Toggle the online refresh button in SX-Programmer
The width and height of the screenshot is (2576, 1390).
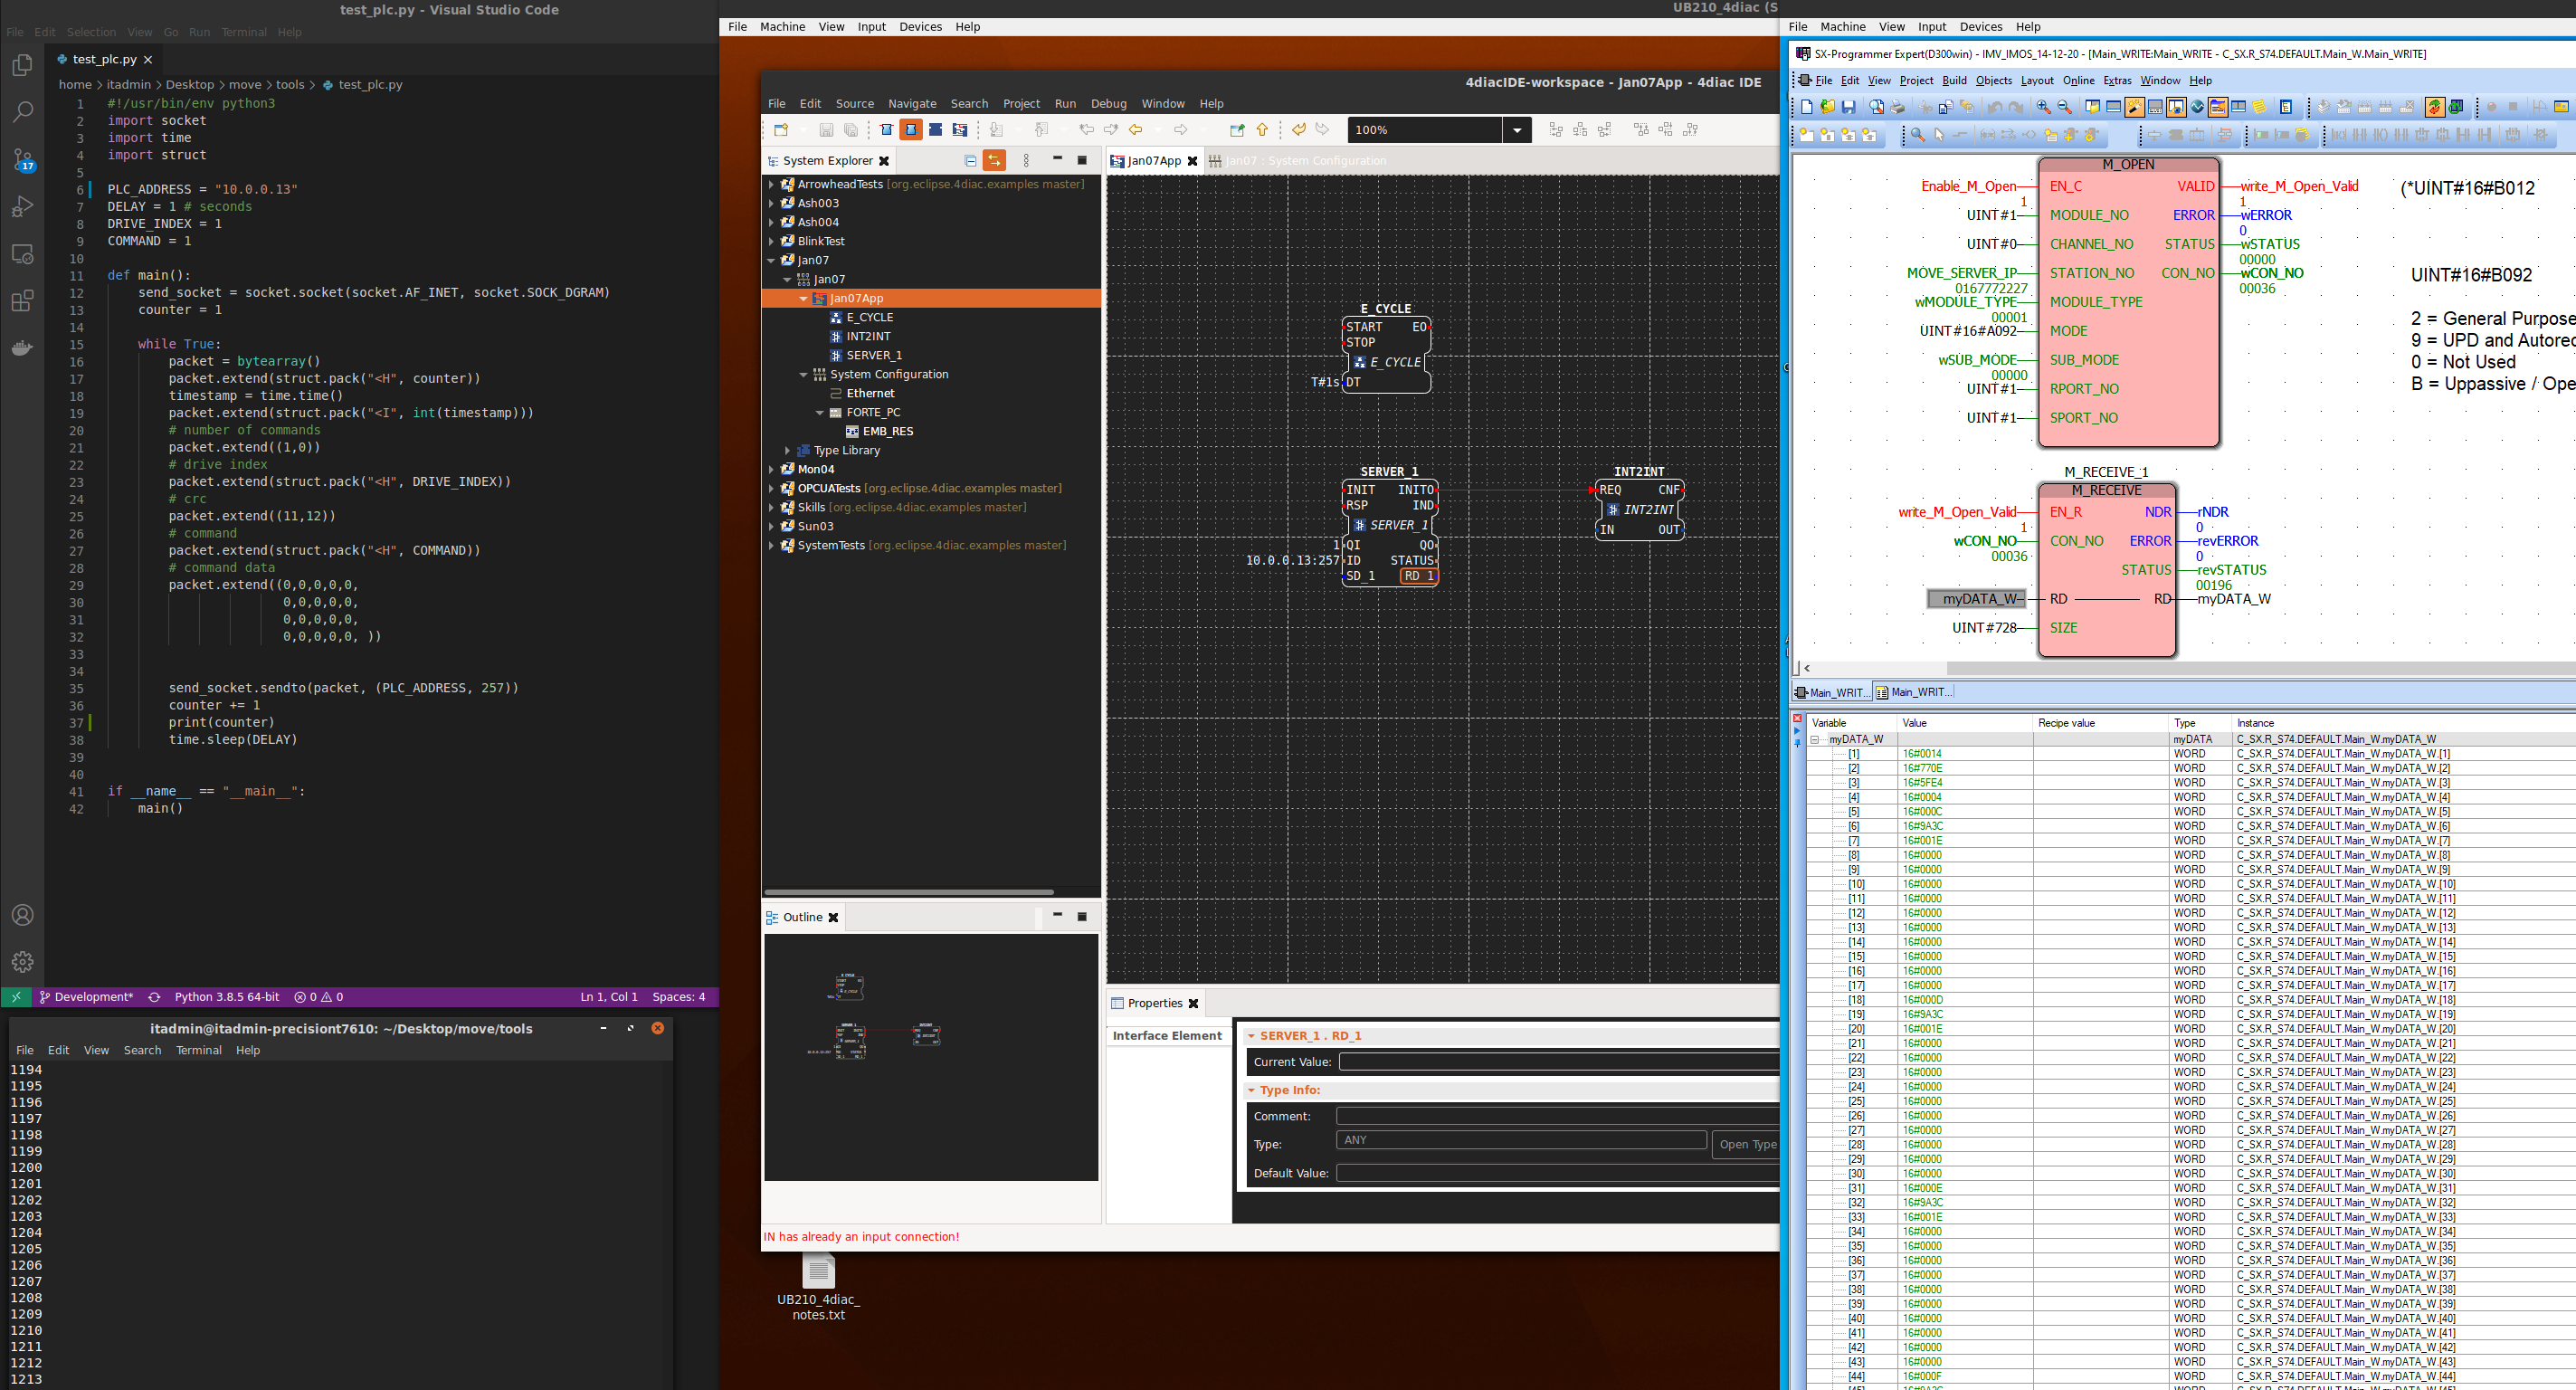2434,107
